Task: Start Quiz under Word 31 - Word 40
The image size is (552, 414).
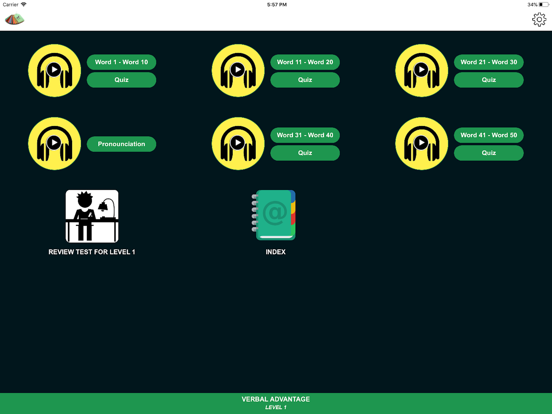Action: (305, 153)
